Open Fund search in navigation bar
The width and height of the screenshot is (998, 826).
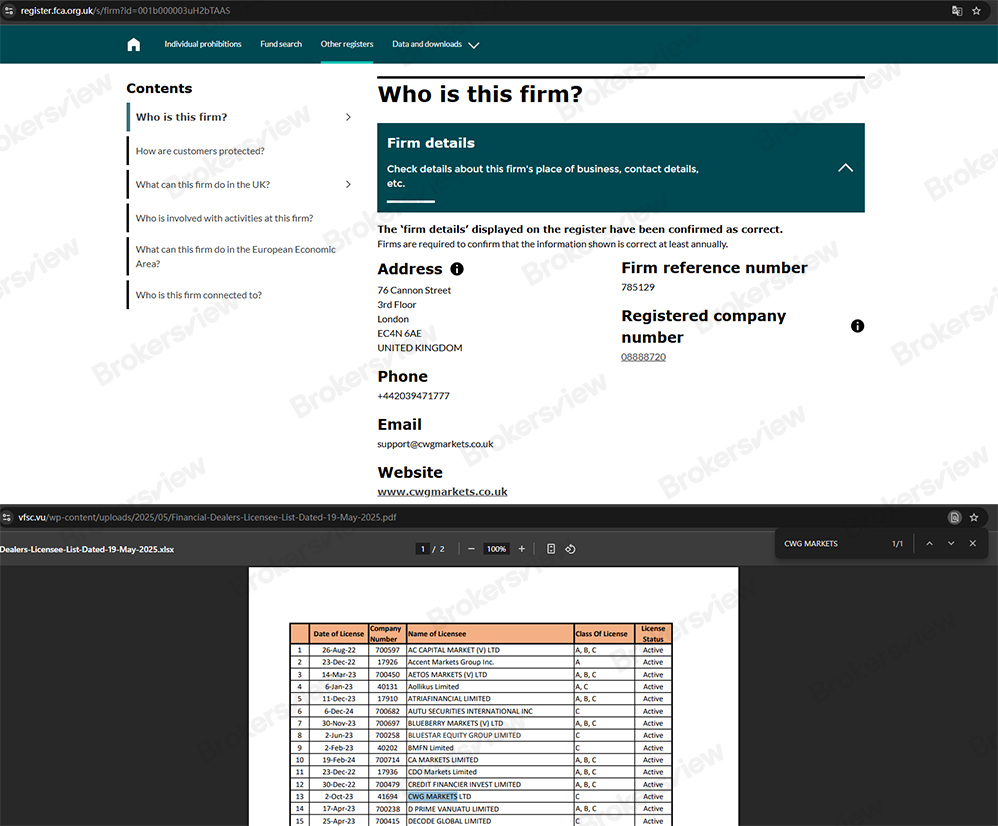tap(281, 44)
